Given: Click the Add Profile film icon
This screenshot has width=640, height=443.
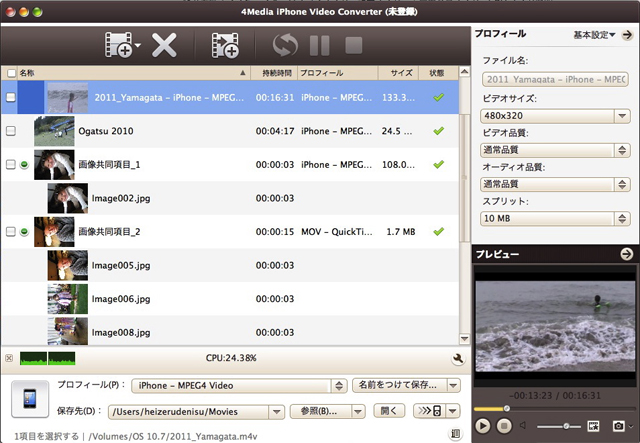Looking at the screenshot, I should tap(225, 45).
